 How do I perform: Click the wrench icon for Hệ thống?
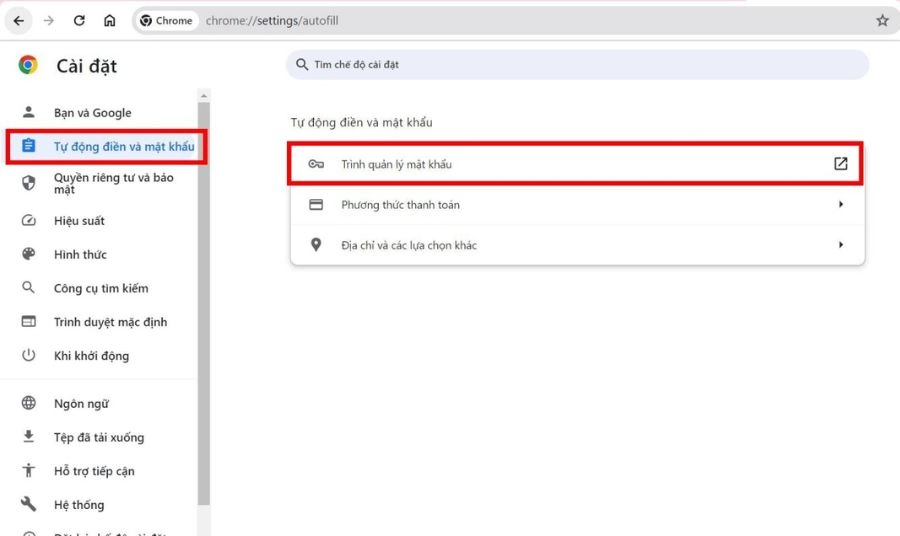(28, 504)
